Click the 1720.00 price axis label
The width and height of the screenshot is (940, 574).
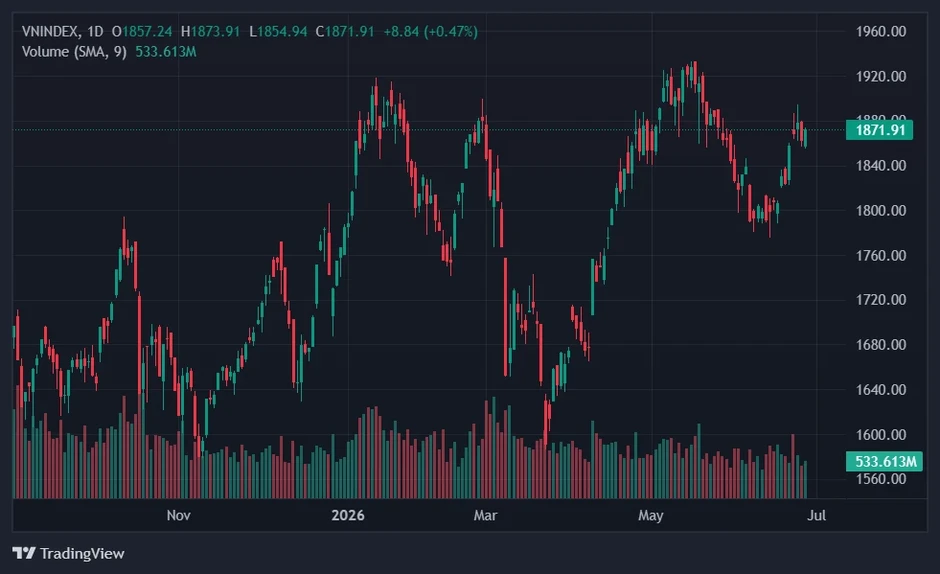click(881, 299)
